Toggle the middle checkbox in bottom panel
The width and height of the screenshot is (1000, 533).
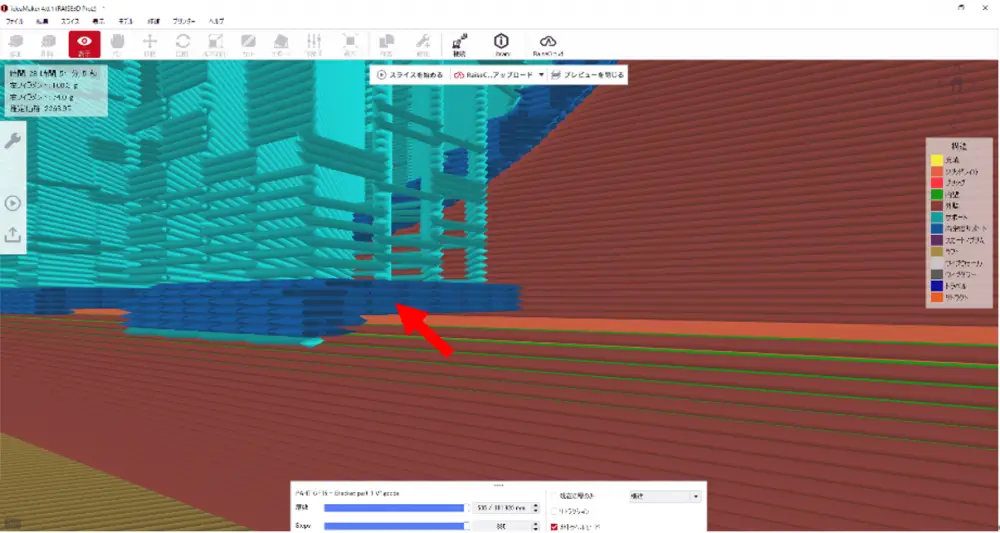coord(554,511)
